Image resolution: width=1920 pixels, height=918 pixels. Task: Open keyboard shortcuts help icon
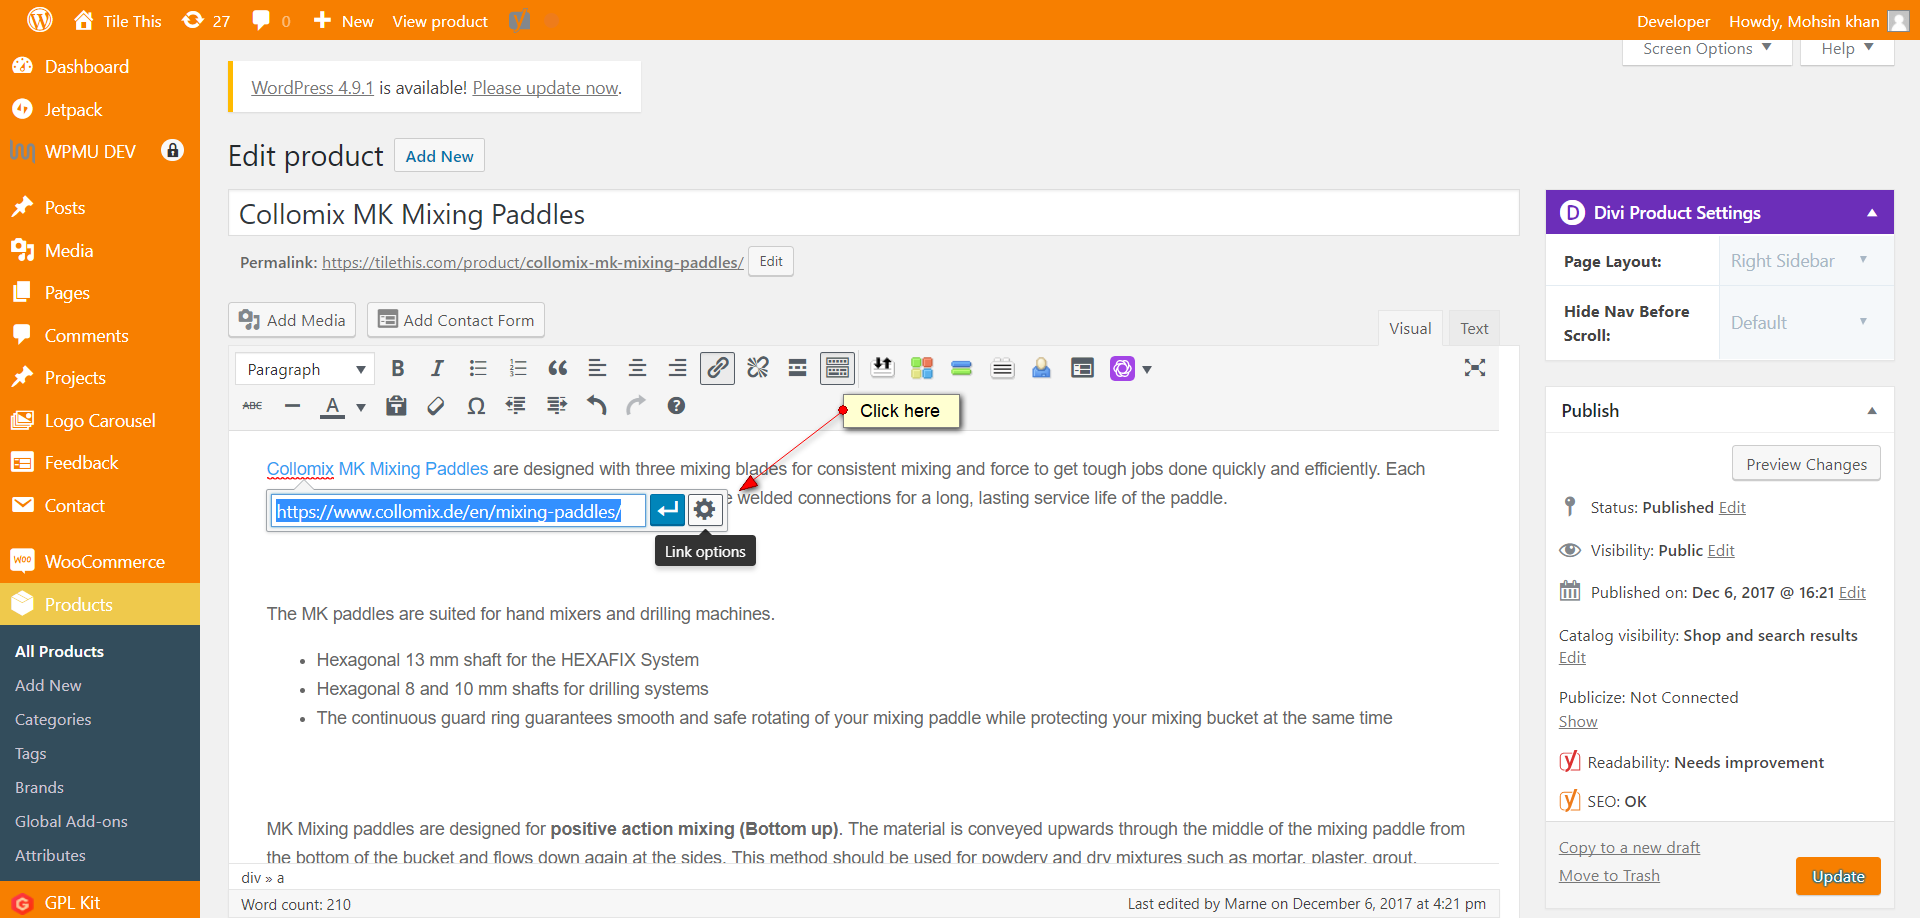coord(676,406)
